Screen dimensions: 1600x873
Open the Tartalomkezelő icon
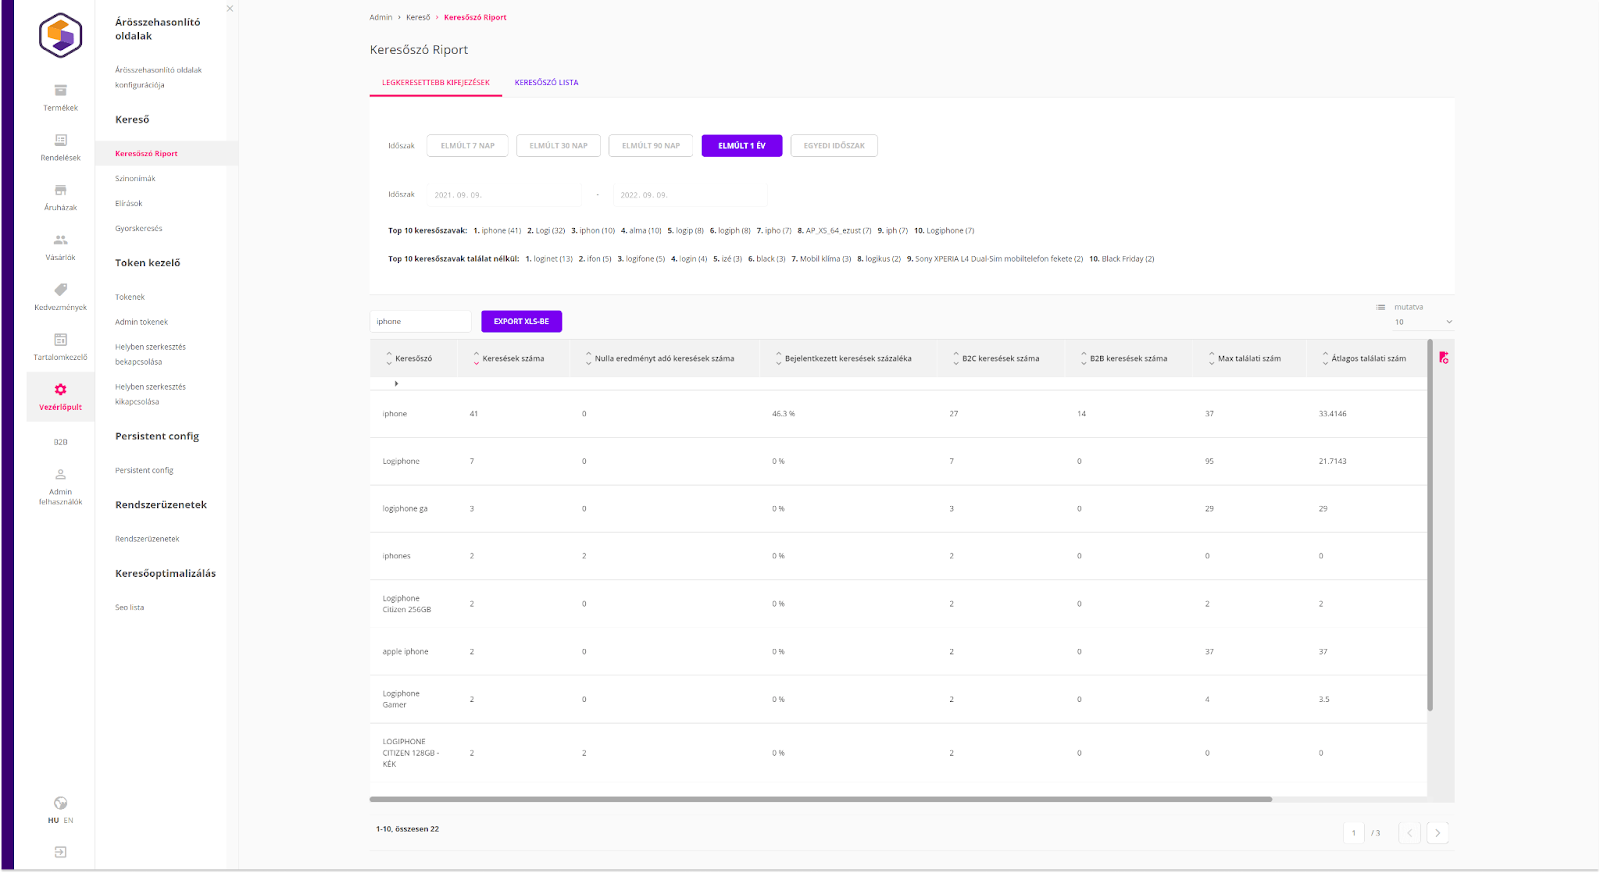pyautogui.click(x=60, y=340)
